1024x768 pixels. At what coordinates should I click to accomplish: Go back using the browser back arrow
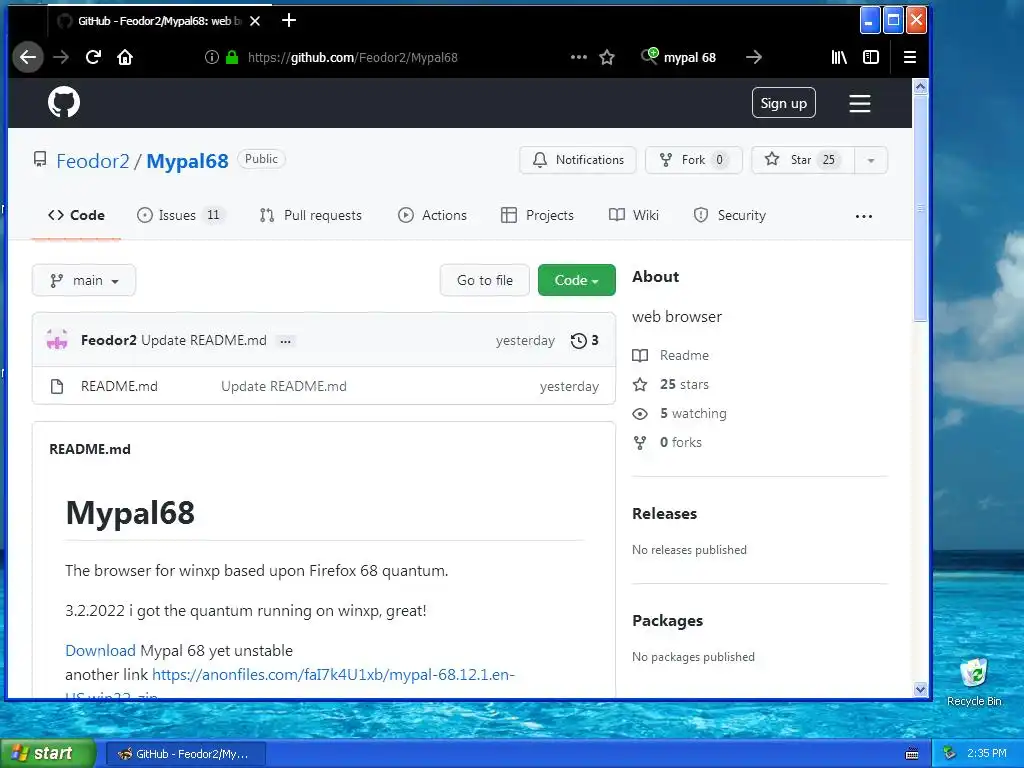(x=27, y=57)
